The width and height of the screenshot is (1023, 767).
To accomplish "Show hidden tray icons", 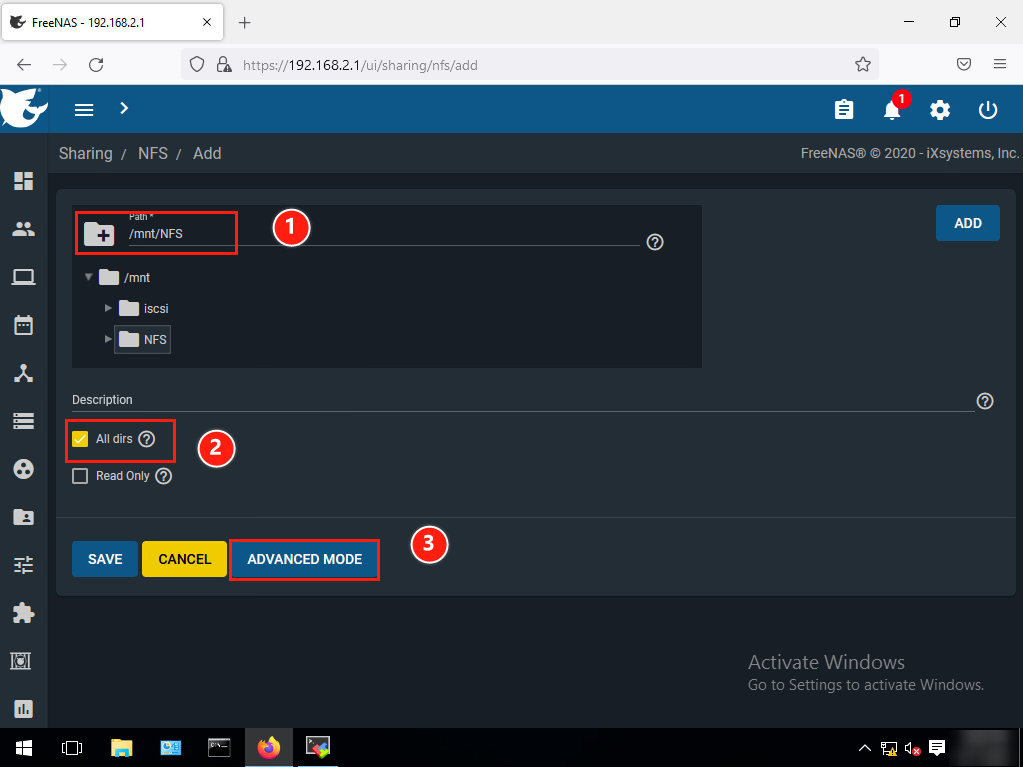I will pos(864,748).
